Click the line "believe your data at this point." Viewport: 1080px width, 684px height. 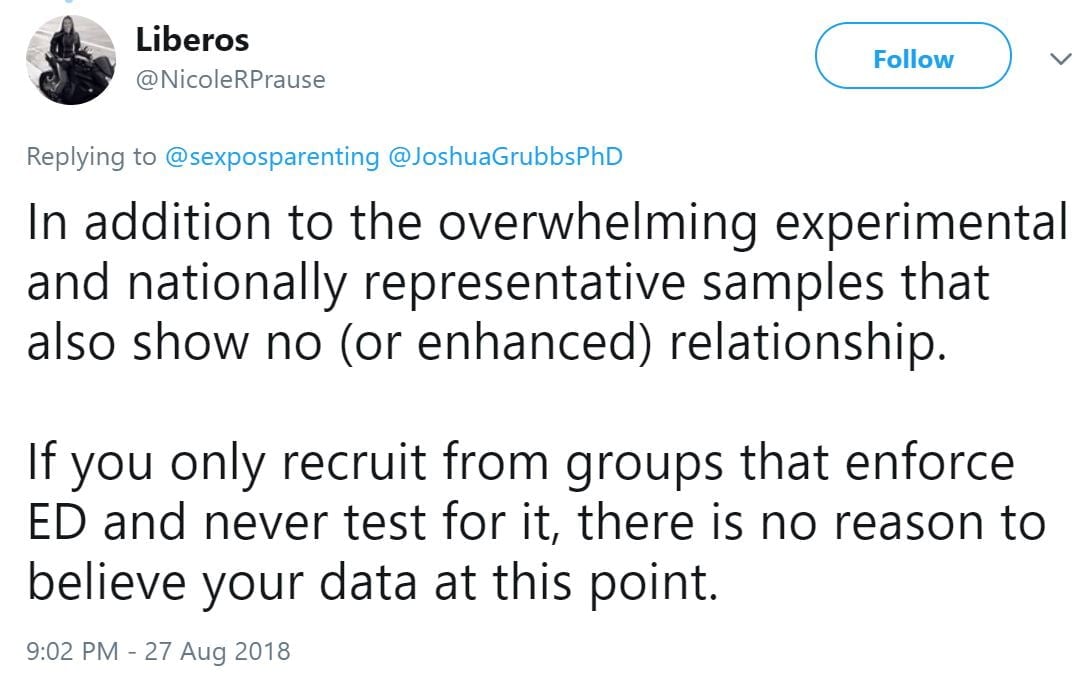(372, 582)
